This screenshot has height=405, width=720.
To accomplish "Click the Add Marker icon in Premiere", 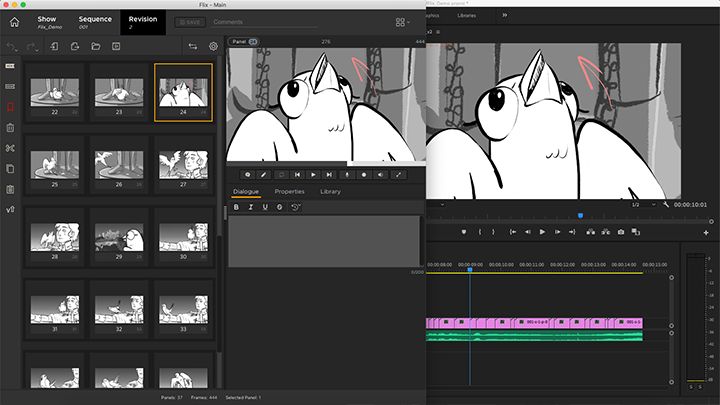I will (x=463, y=232).
